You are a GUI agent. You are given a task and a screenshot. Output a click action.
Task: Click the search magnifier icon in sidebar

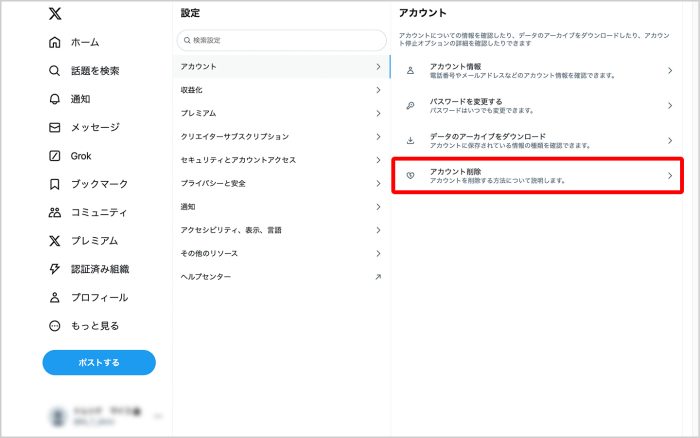click(x=55, y=71)
